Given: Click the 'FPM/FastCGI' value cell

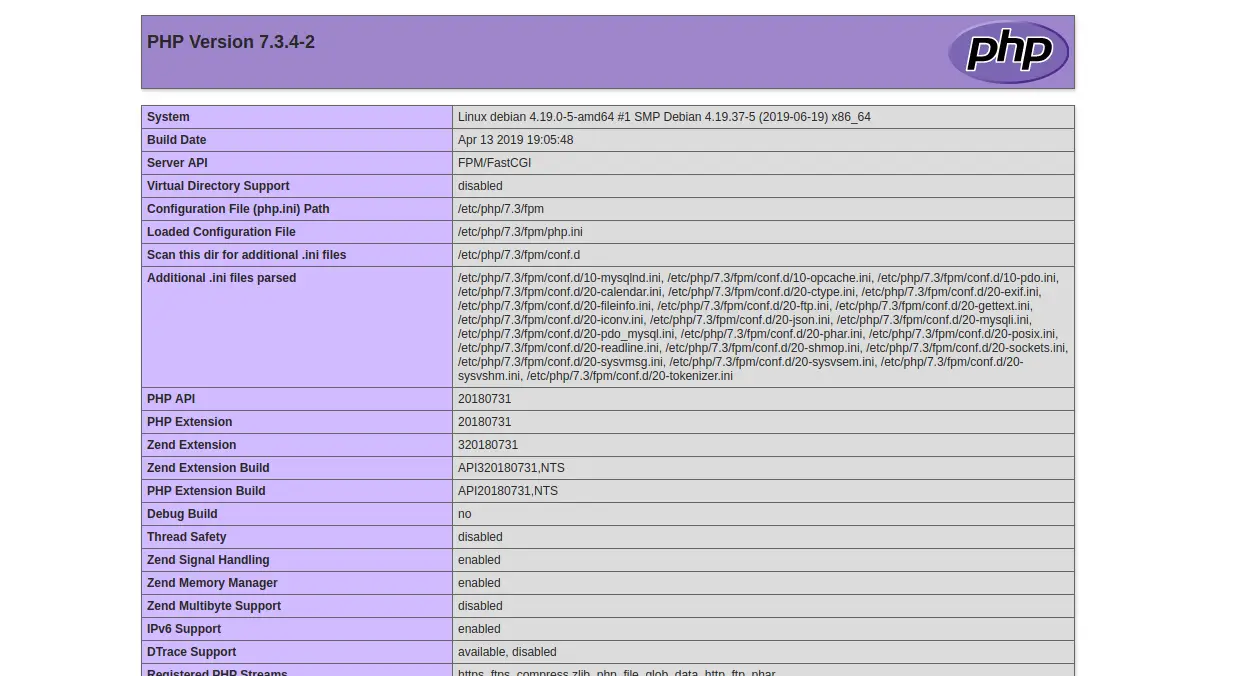Looking at the screenshot, I should pos(763,163).
